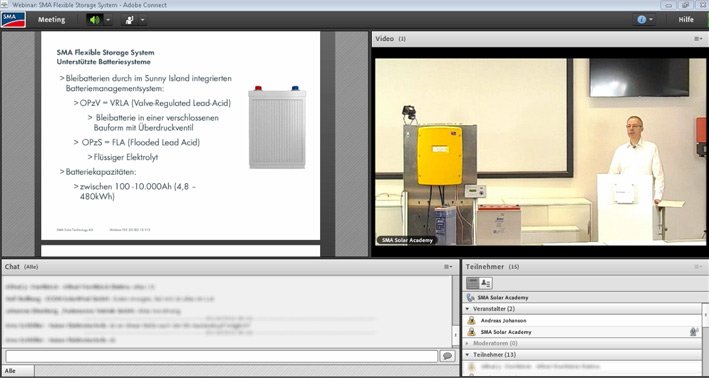The height and width of the screenshot is (378, 709).
Task: Open the raise-hand status options dropdown arrow
Action: (x=142, y=20)
